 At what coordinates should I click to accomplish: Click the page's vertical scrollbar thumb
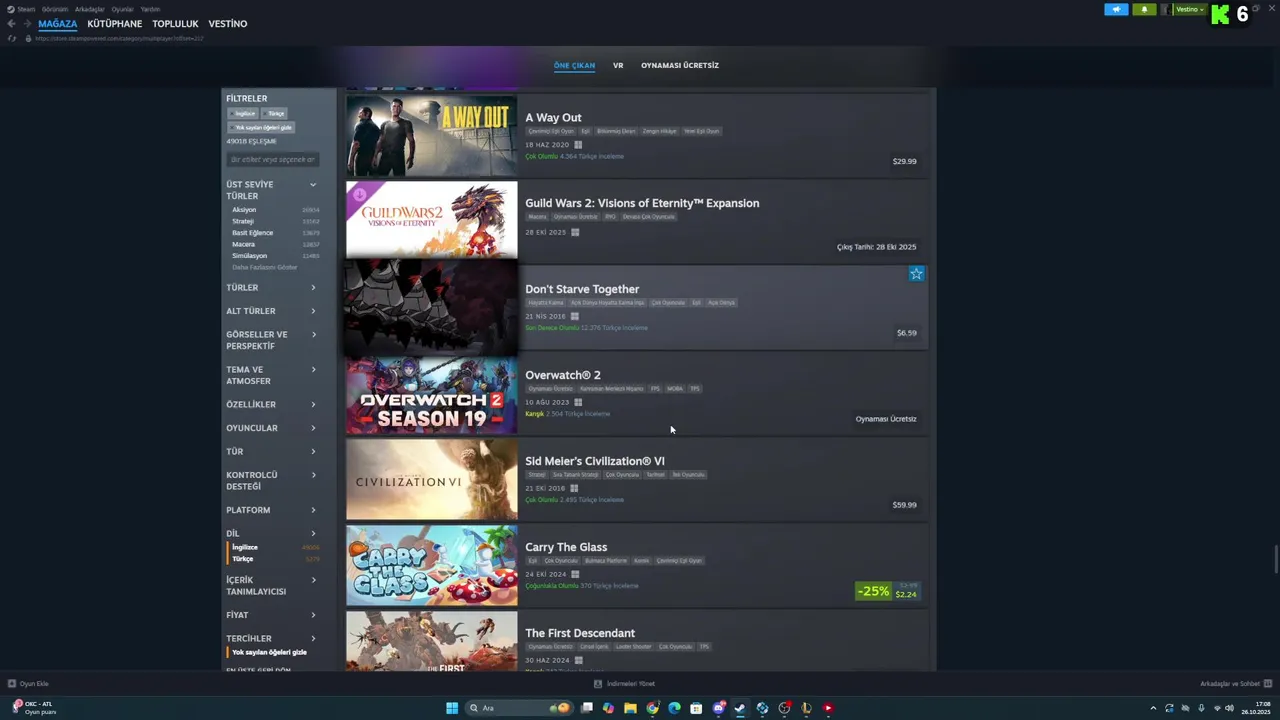(x=1275, y=560)
